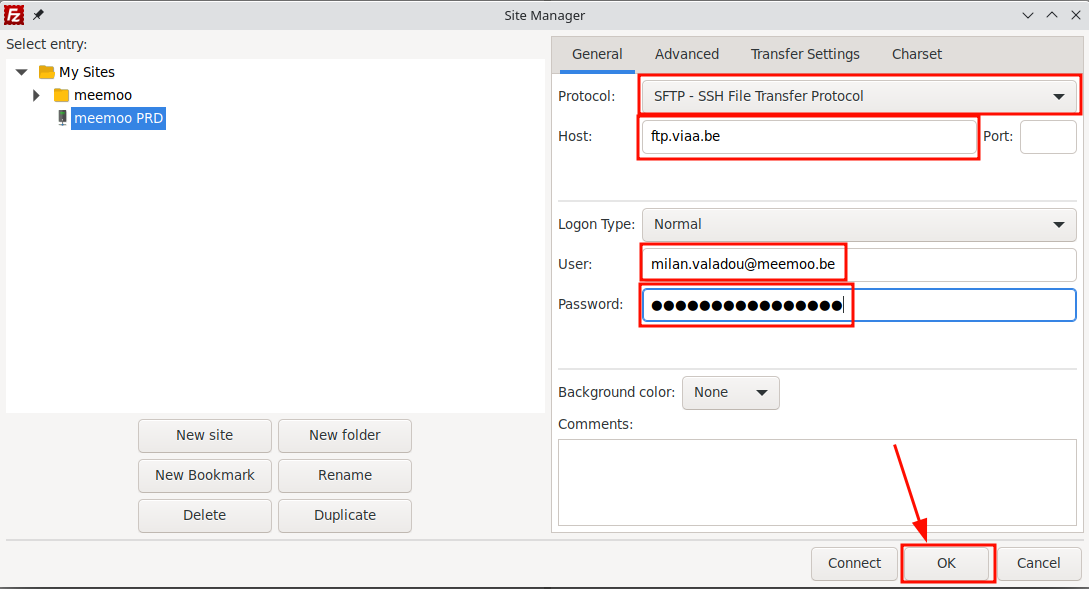Expand the meemoo folder node
1089x589 pixels.
[x=37, y=95]
